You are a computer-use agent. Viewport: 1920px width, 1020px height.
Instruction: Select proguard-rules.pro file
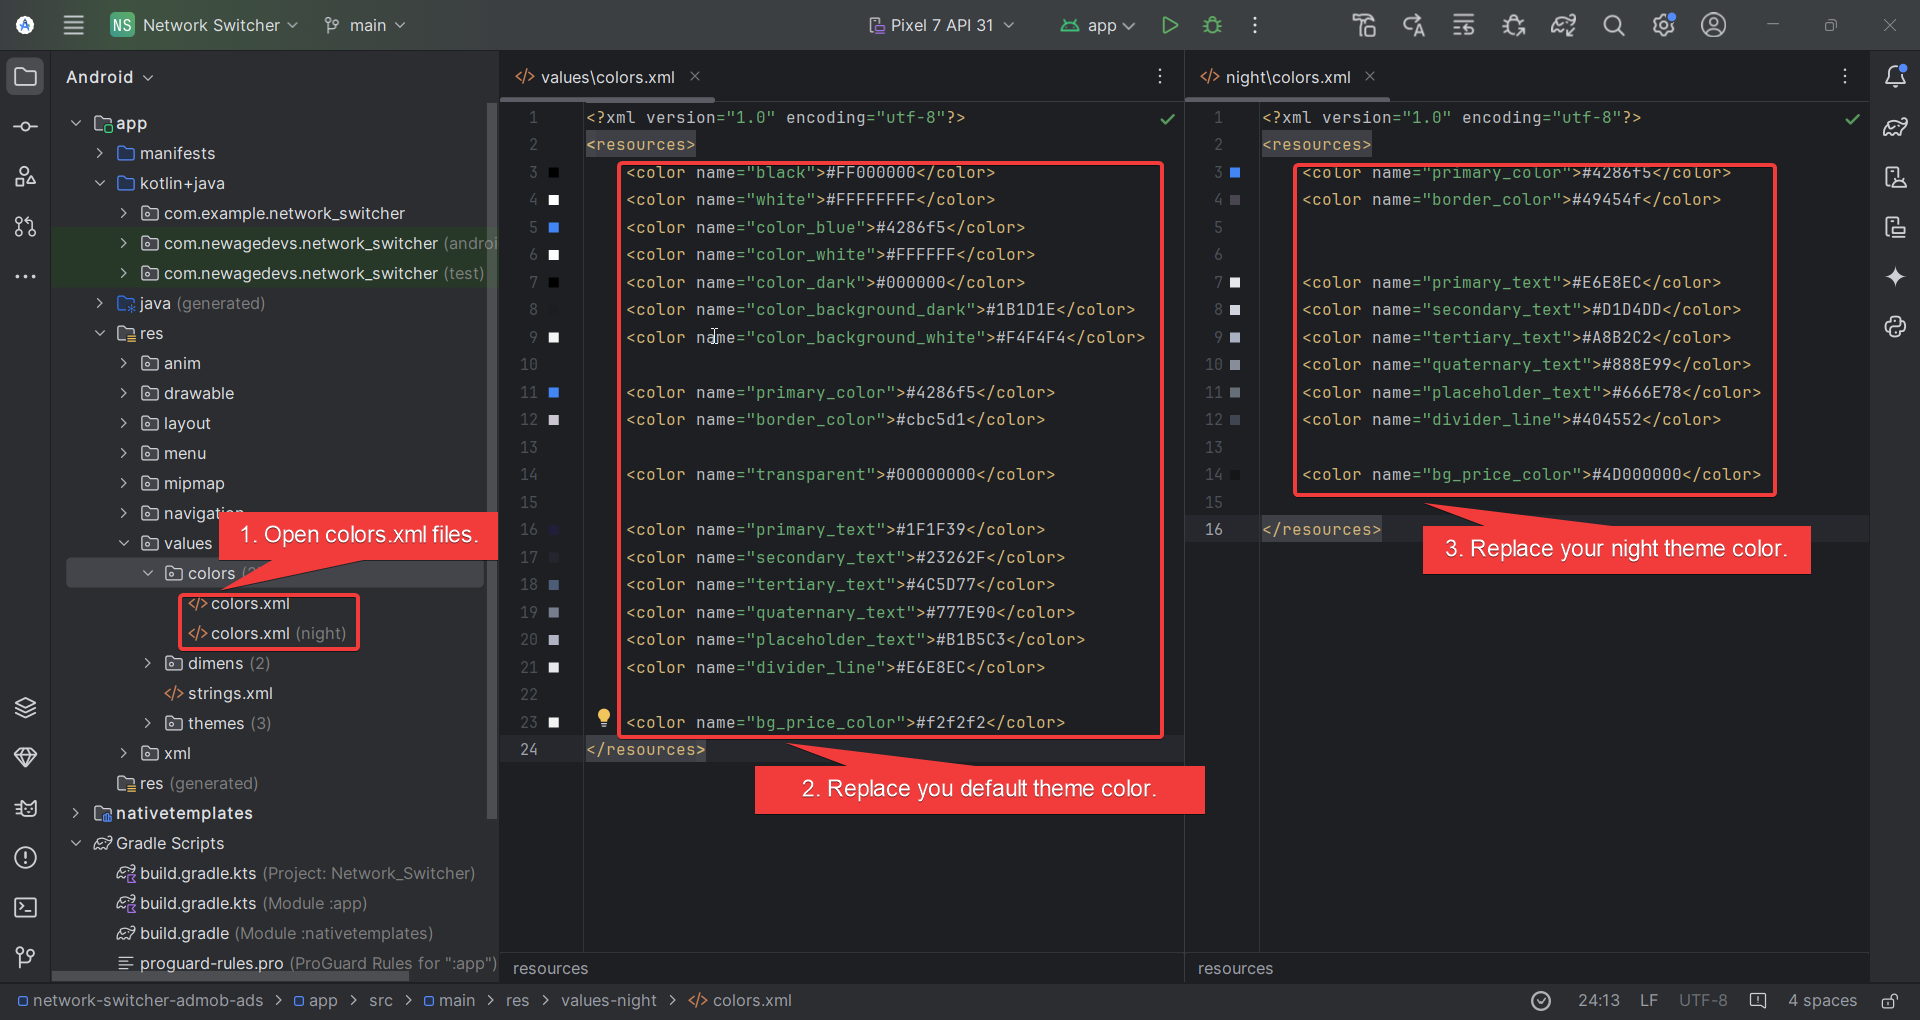click(x=306, y=963)
